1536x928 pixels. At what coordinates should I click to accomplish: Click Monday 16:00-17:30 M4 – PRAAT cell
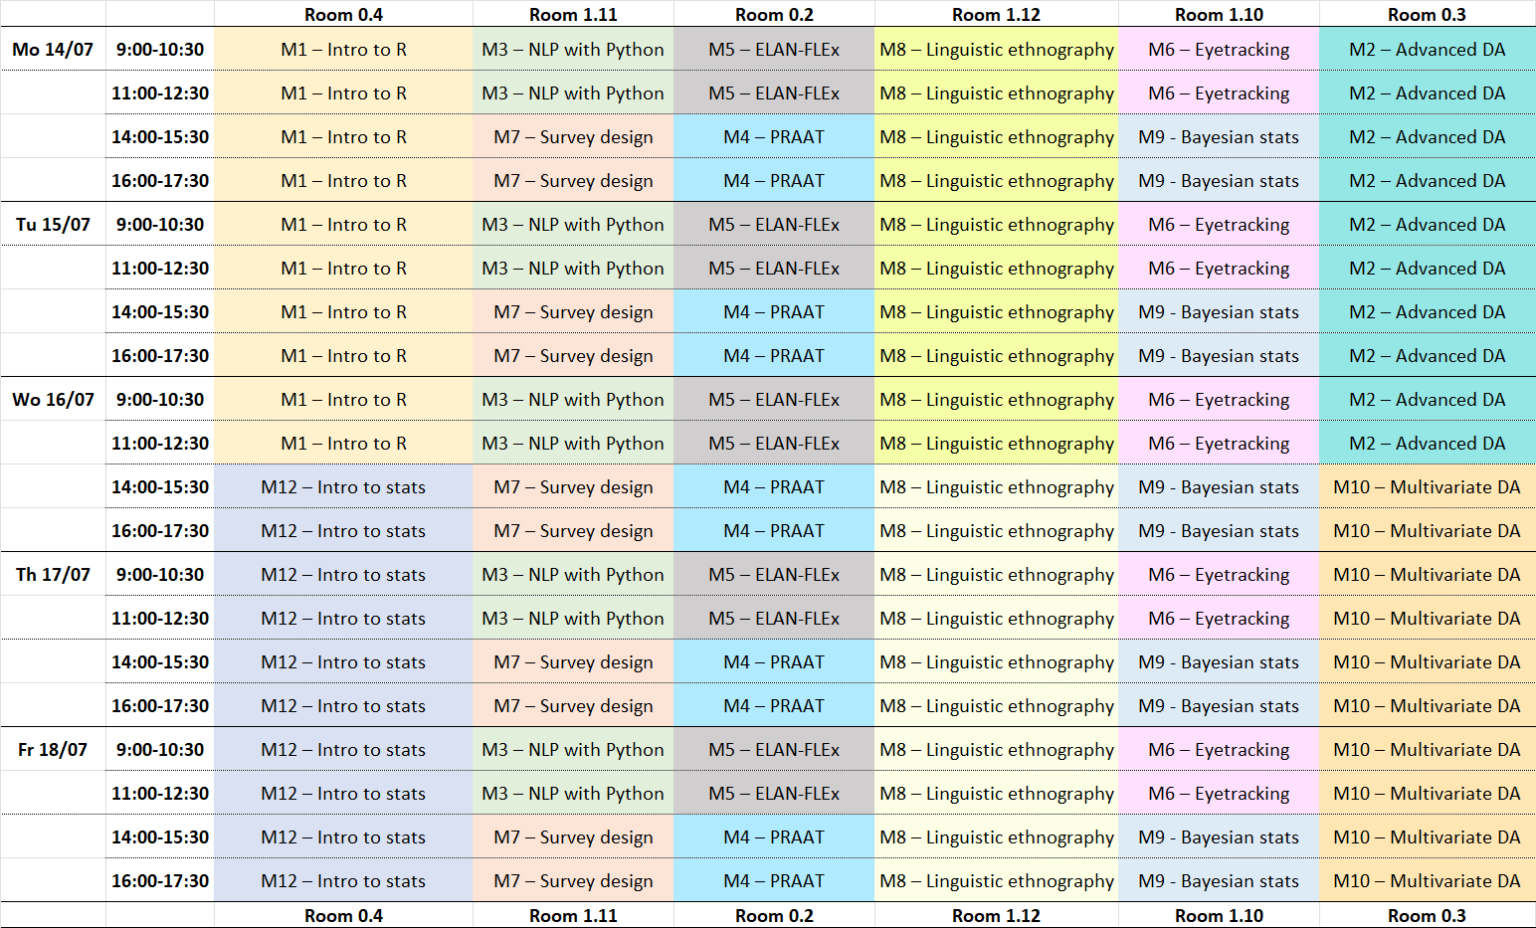pos(773,180)
